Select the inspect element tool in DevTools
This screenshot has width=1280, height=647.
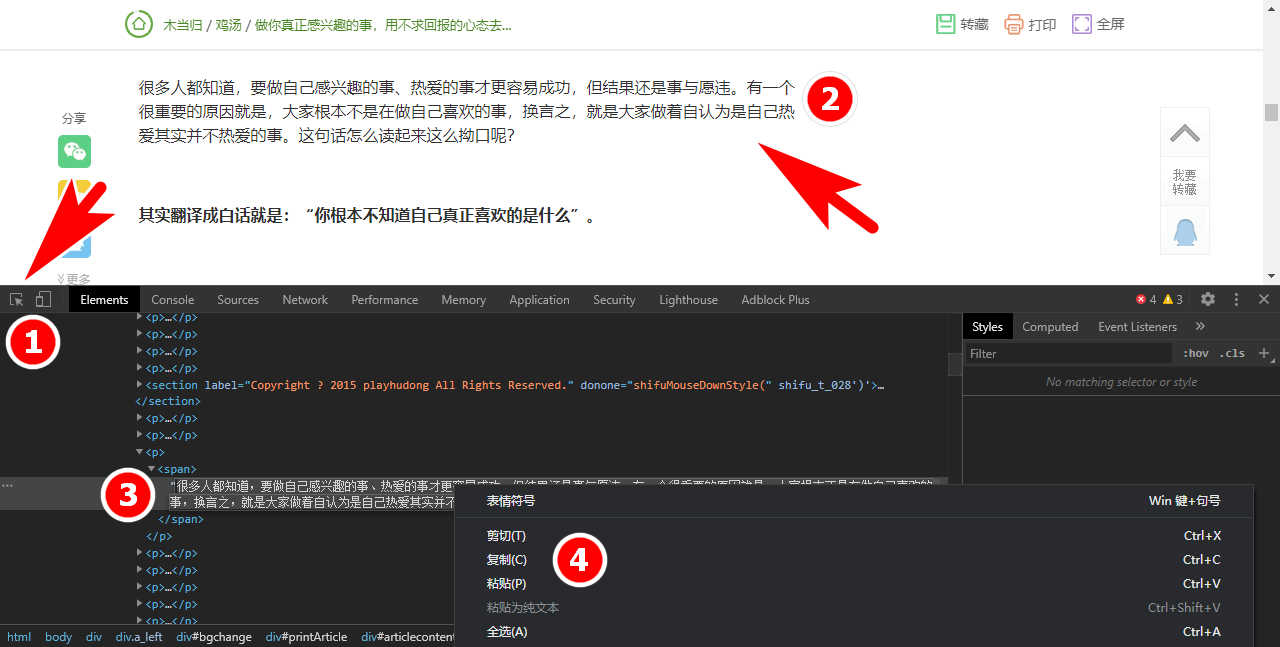pos(15,299)
